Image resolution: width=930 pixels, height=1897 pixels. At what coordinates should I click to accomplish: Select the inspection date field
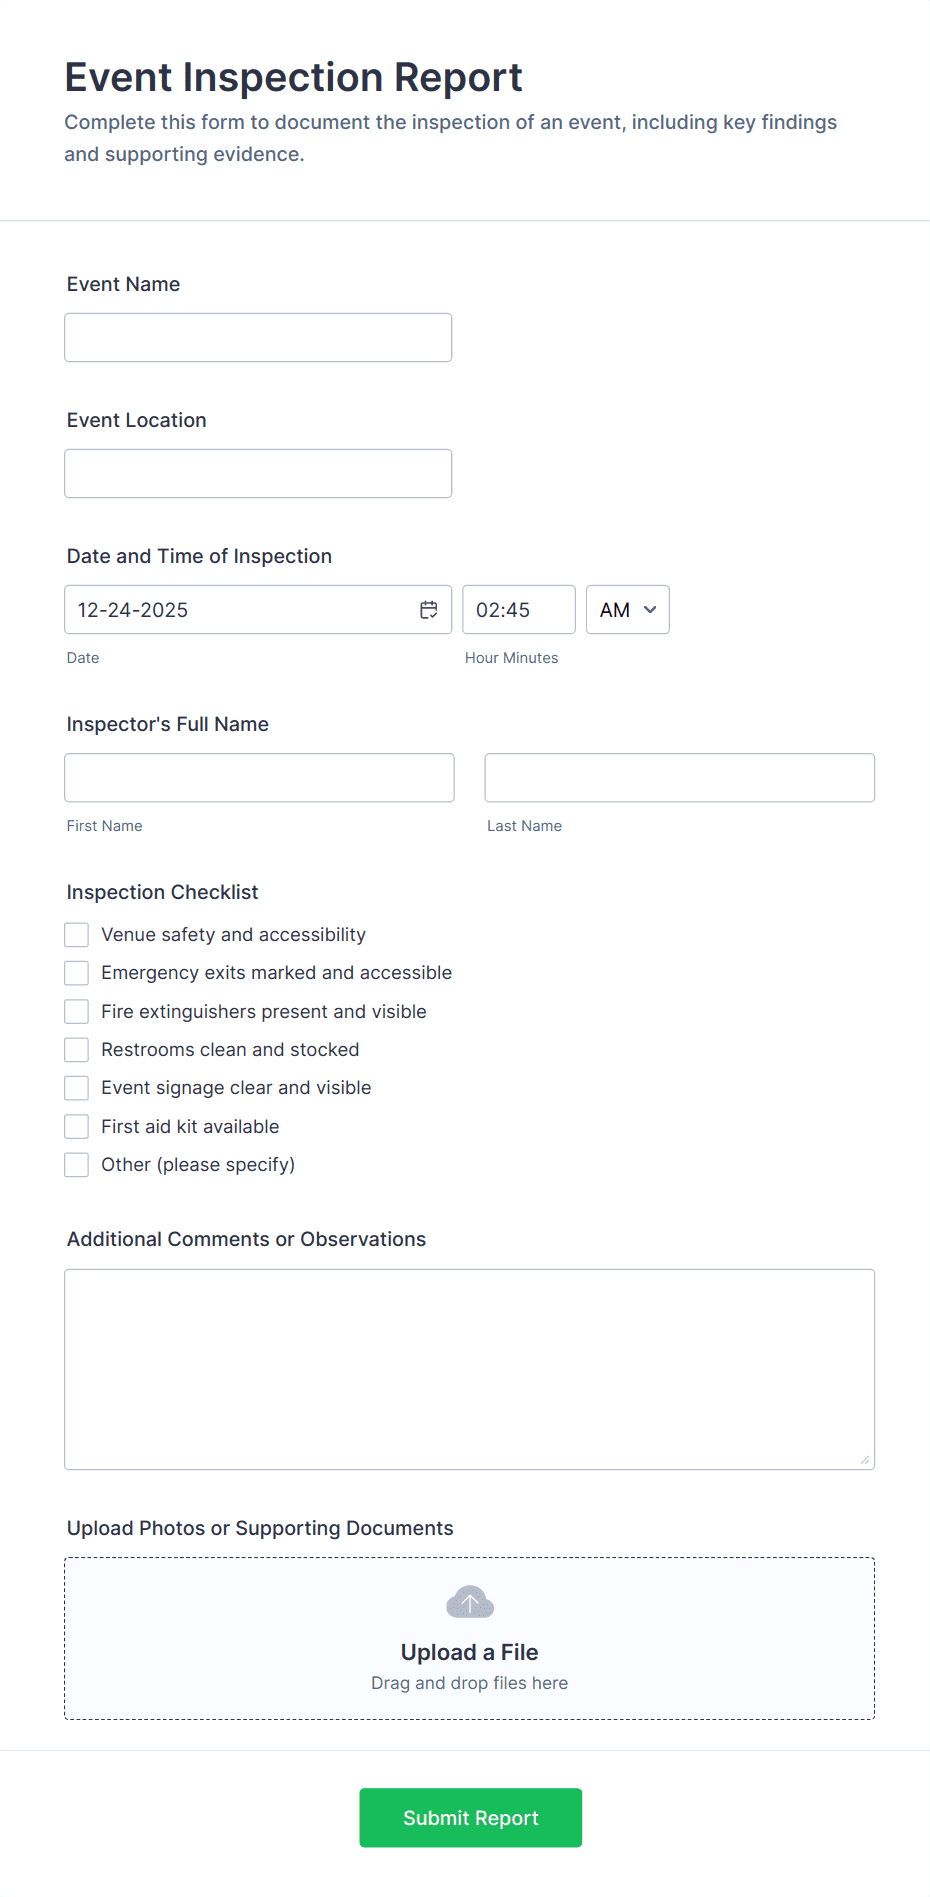(x=240, y=610)
